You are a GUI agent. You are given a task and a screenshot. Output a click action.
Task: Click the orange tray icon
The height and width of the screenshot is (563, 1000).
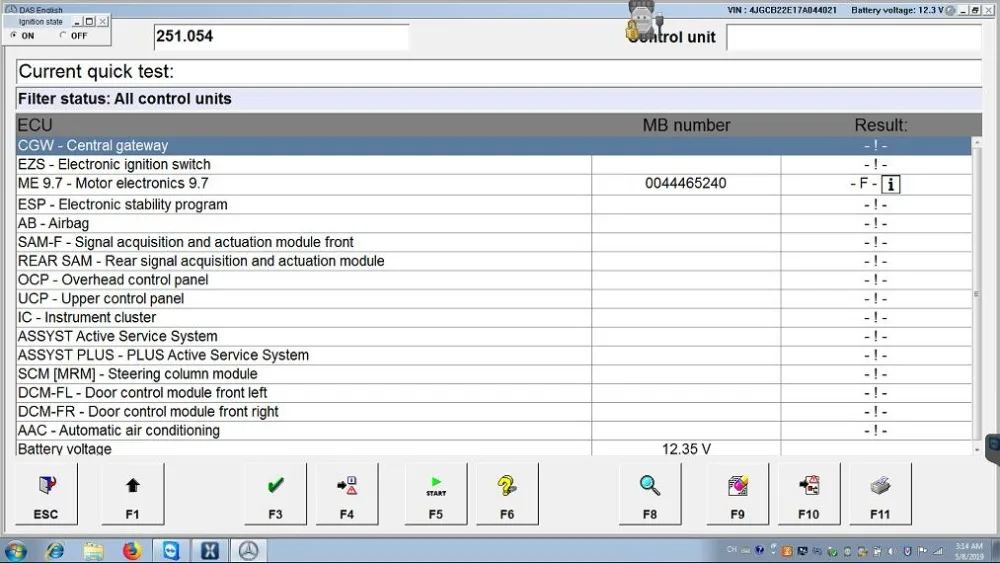pyautogui.click(x=787, y=550)
